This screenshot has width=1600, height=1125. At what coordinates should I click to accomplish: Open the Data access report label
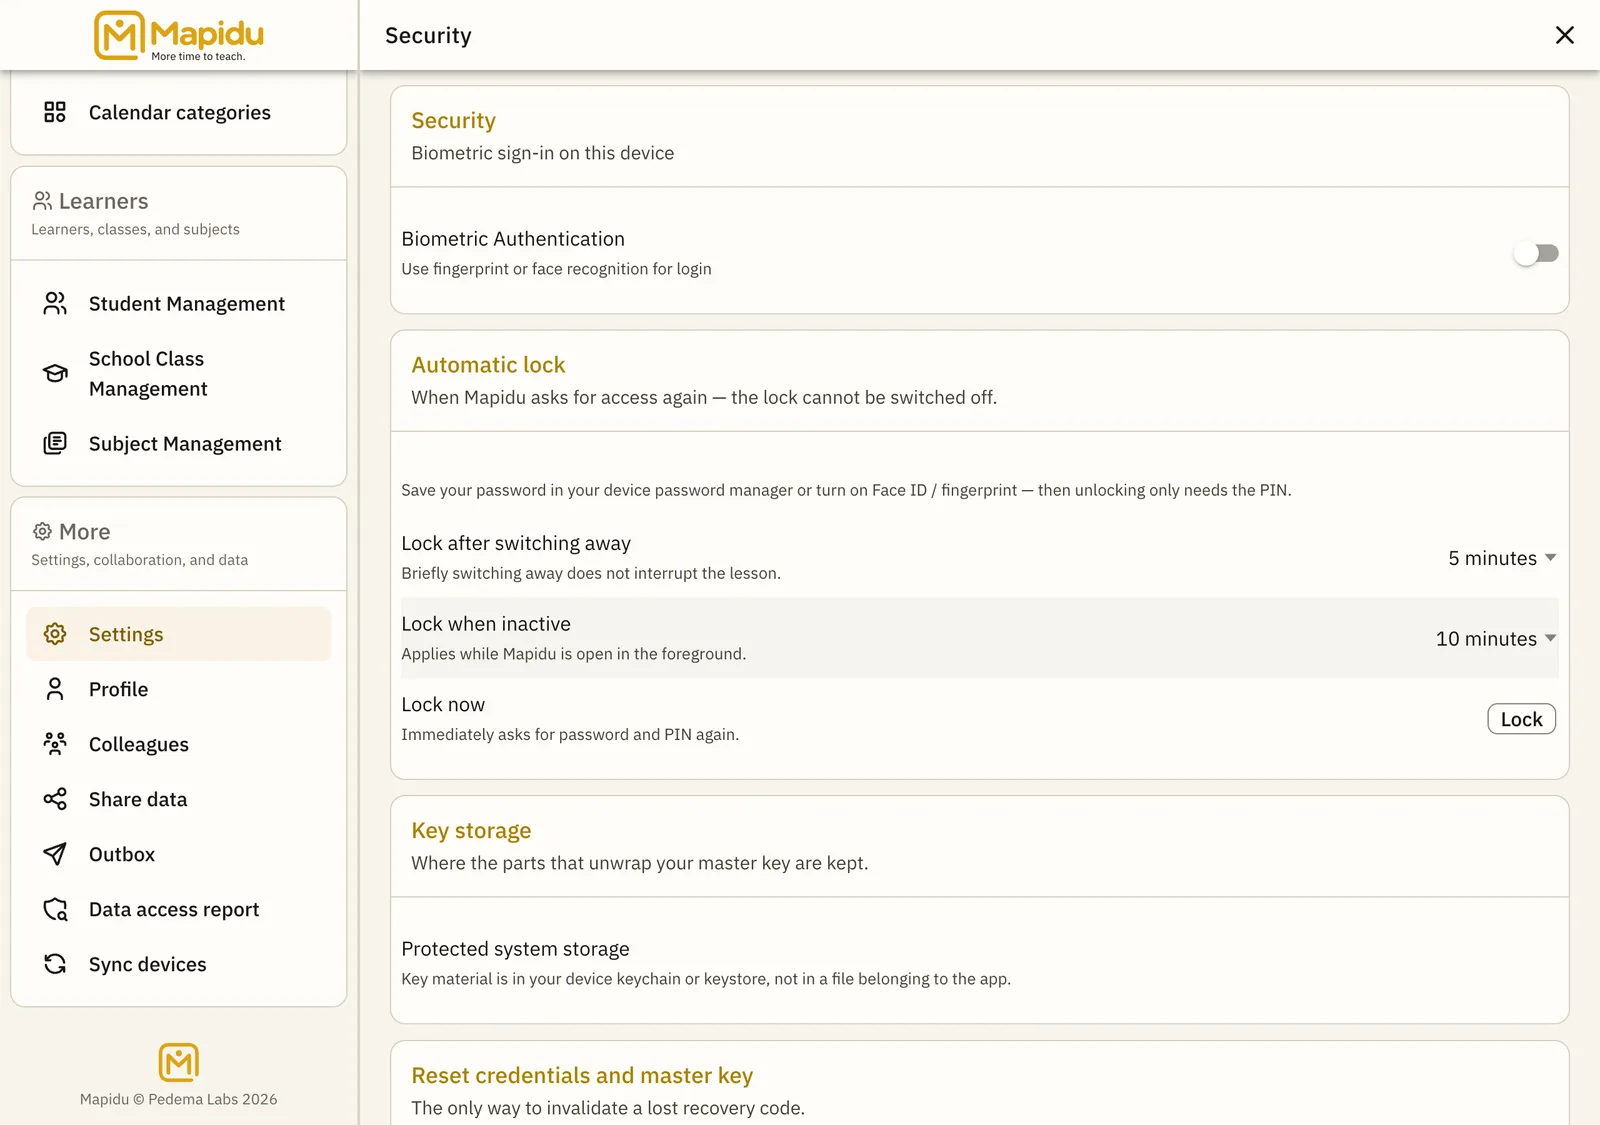(x=174, y=909)
